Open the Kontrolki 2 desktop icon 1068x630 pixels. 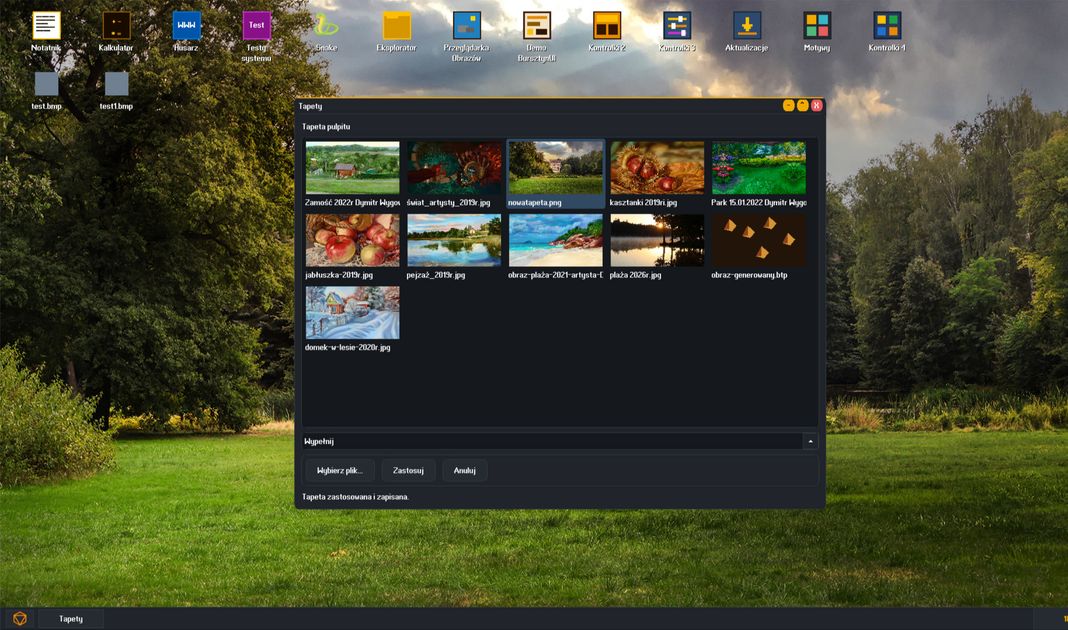point(607,26)
